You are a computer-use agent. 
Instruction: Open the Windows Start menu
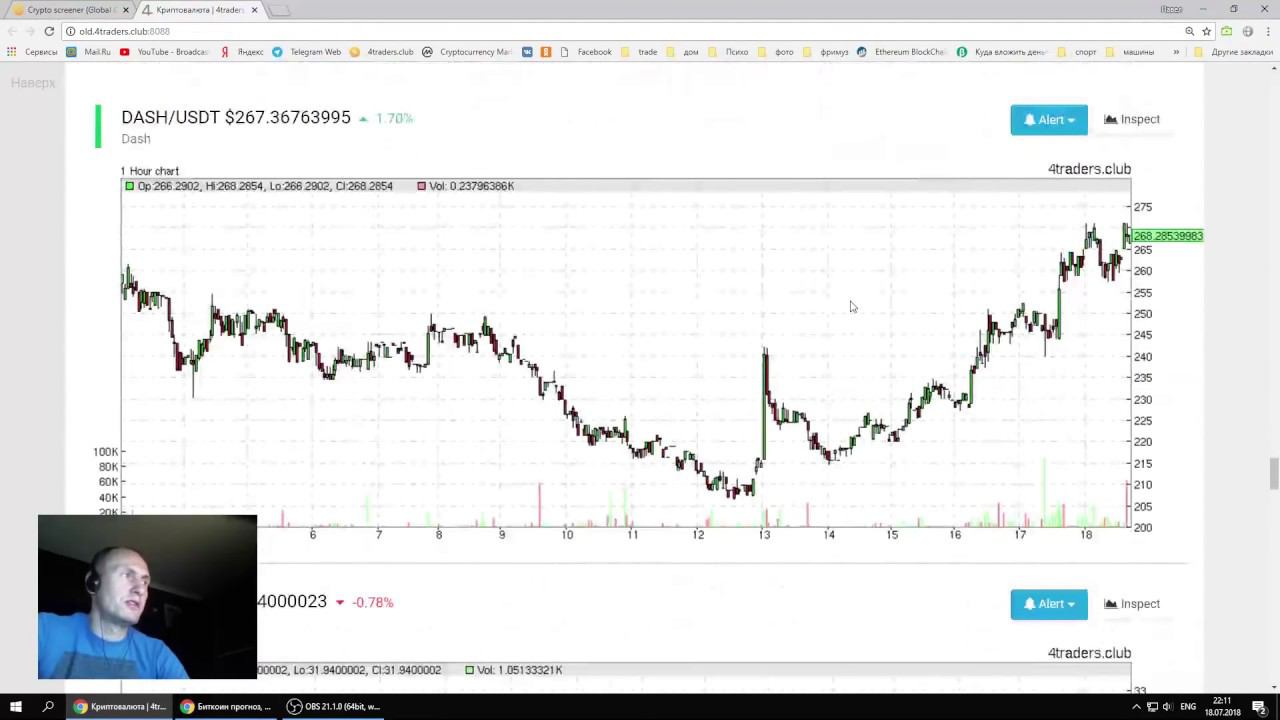click(x=15, y=706)
